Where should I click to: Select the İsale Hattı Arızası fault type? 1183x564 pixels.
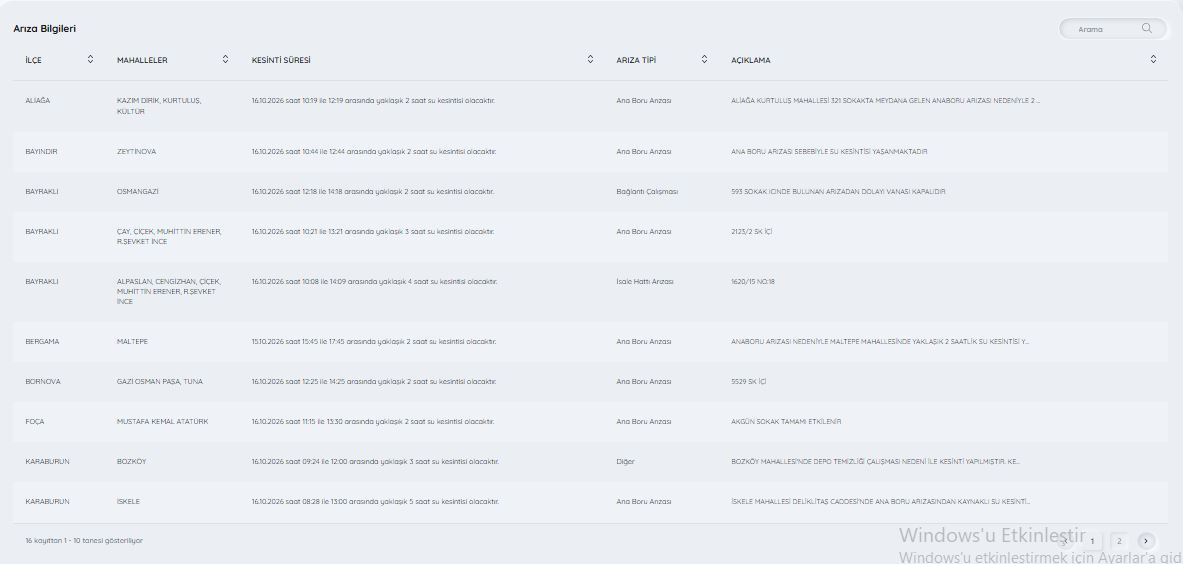point(644,281)
